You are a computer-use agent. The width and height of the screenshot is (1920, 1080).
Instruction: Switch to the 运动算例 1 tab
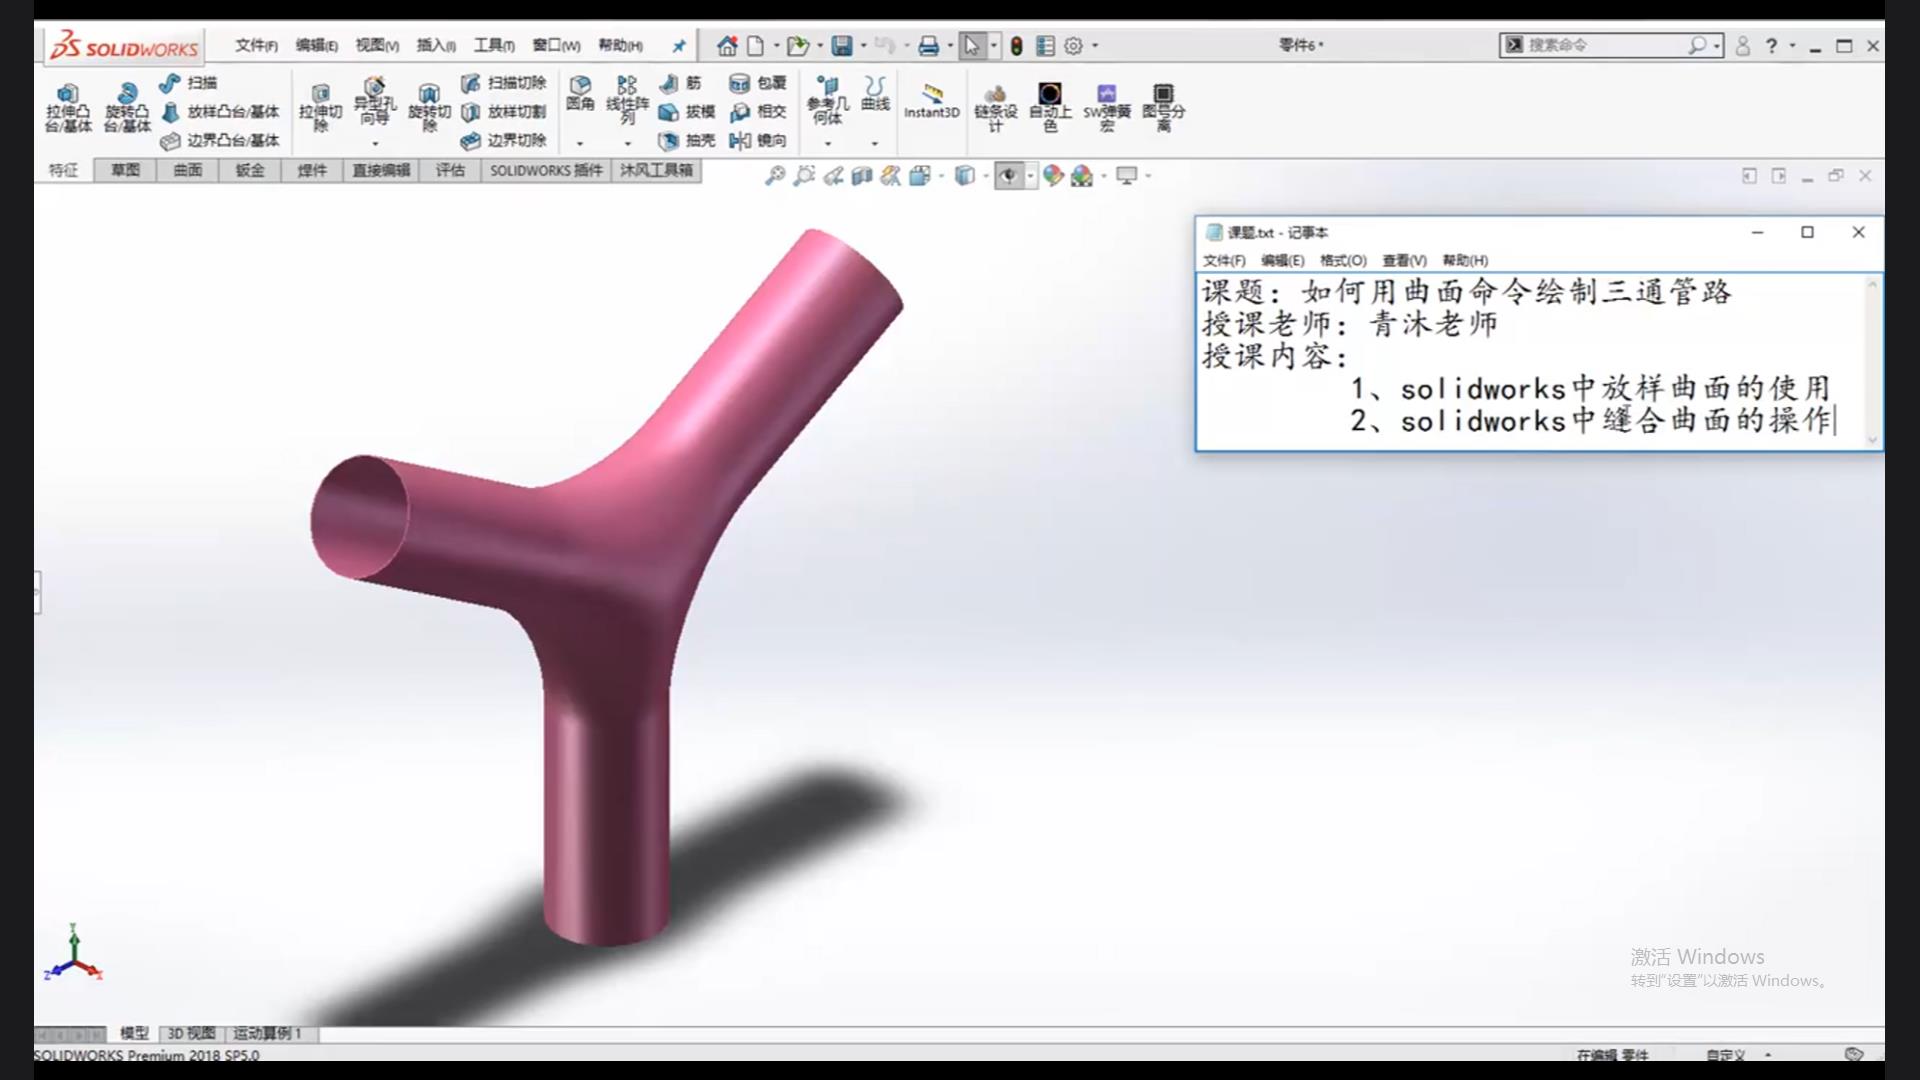[x=267, y=1034]
